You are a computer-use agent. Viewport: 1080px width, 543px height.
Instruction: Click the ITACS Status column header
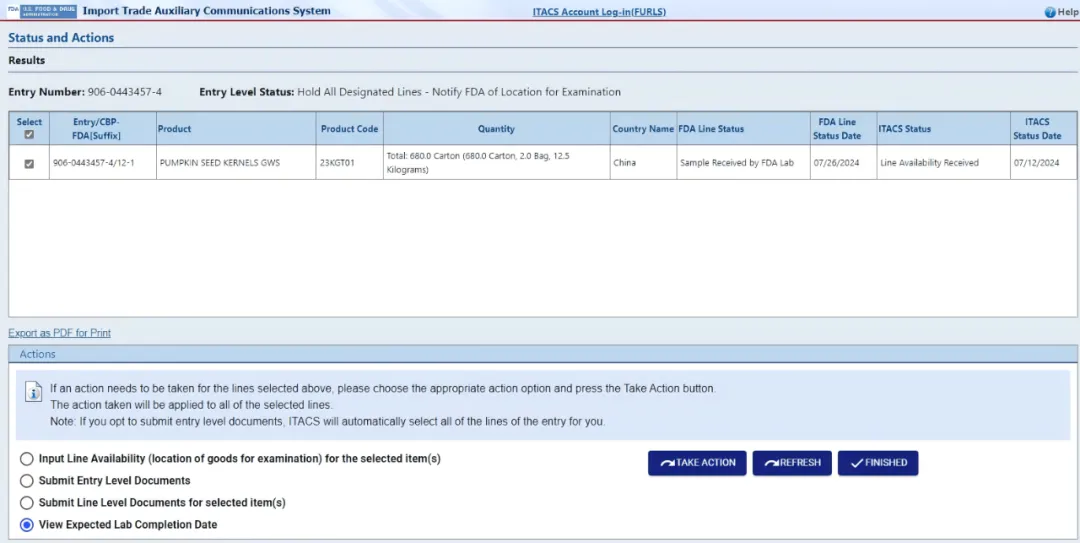[x=904, y=129]
